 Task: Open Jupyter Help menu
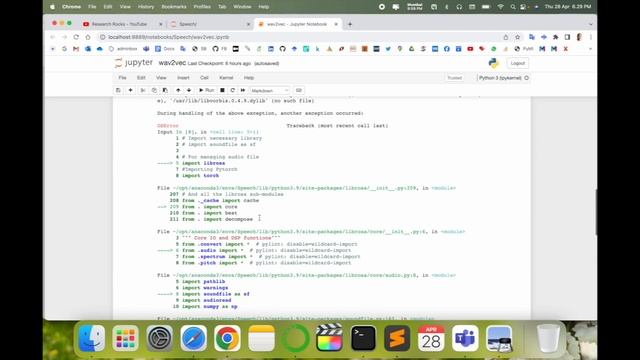coord(249,78)
